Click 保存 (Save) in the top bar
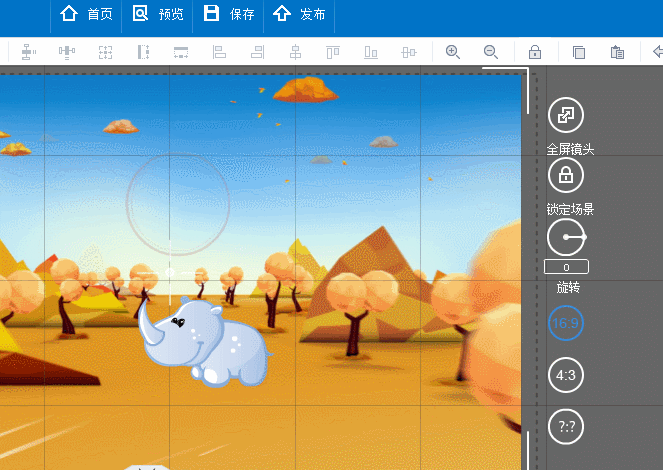The height and width of the screenshot is (470, 663). click(x=229, y=15)
